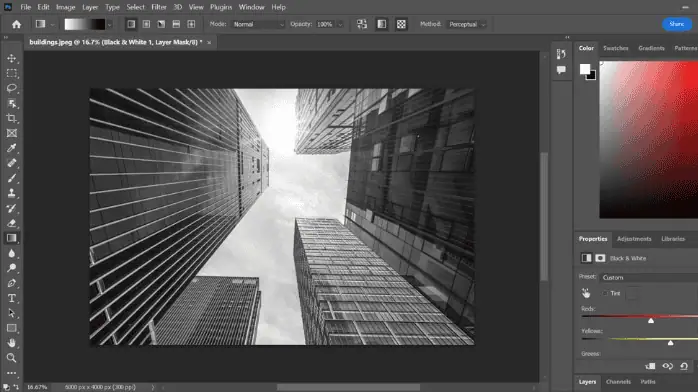Open the gradient picker arrow
The height and width of the screenshot is (392, 698).
(x=110, y=24)
